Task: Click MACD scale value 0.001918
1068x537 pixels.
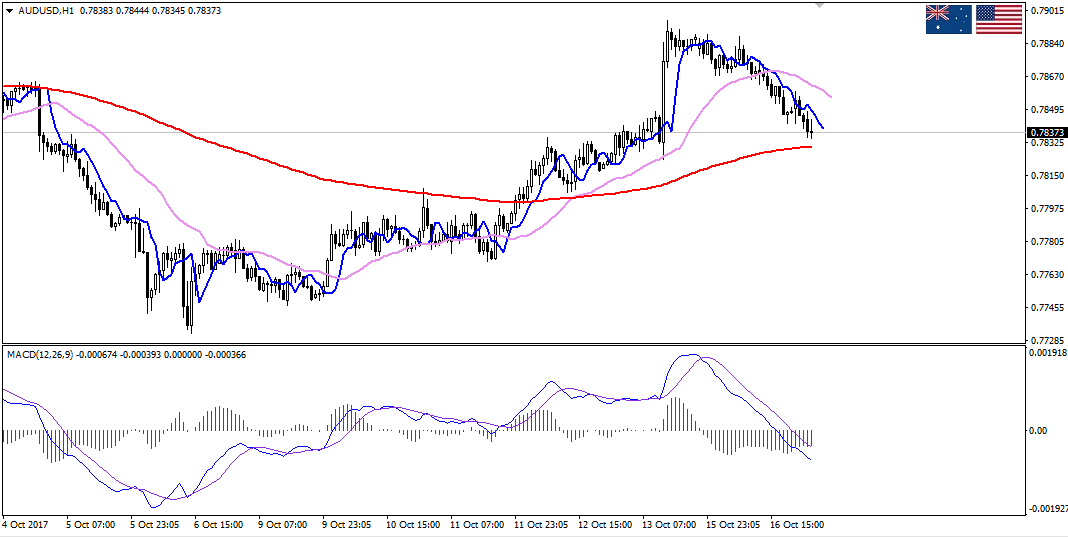Action: pos(1048,354)
